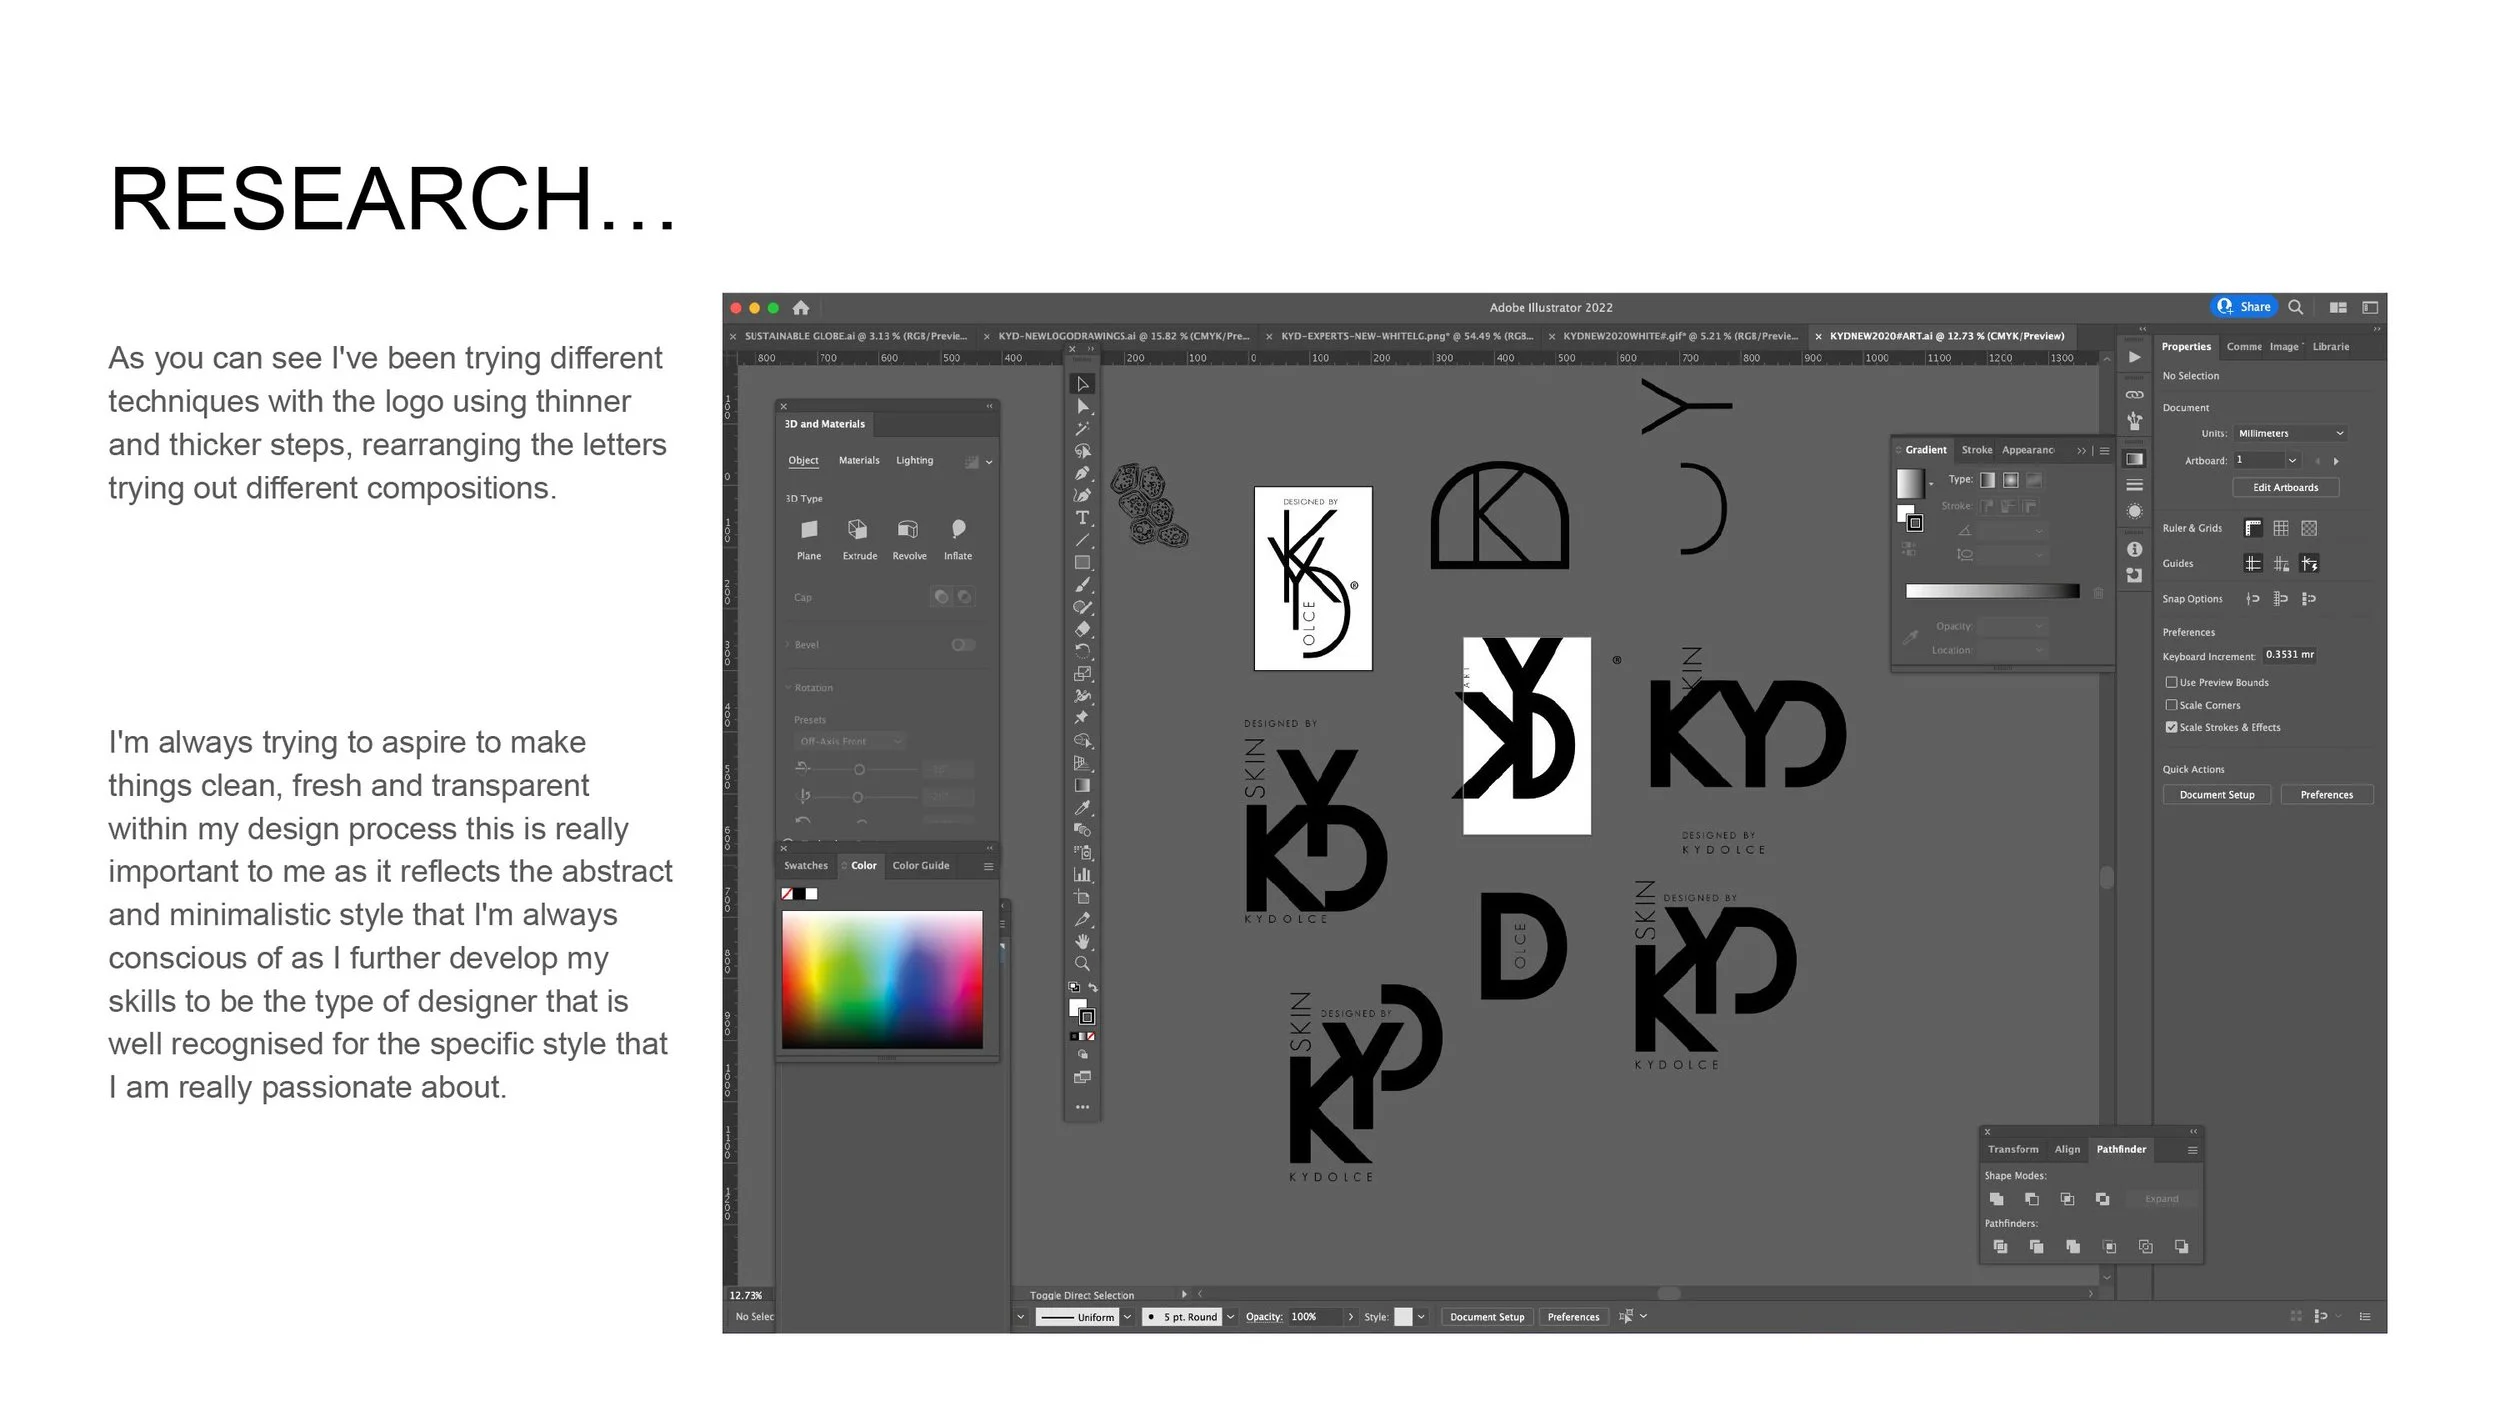Choose the Revolve 3D type
Viewport: 2500px width, 1407px height.
click(909, 539)
